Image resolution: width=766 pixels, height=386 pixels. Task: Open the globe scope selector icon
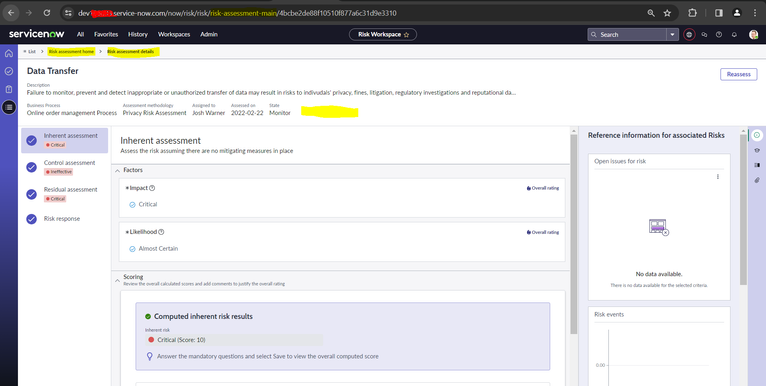pyautogui.click(x=689, y=35)
